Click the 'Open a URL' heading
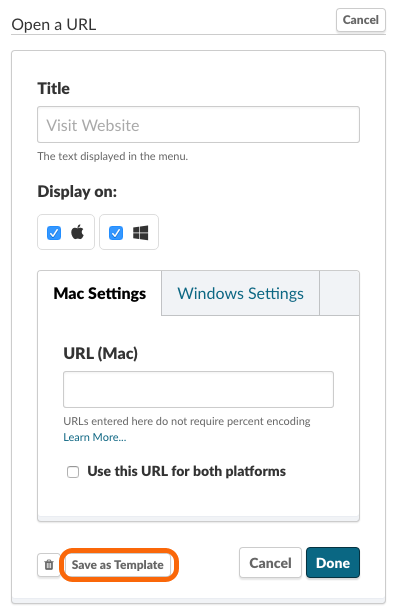The width and height of the screenshot is (403, 611). click(x=54, y=25)
